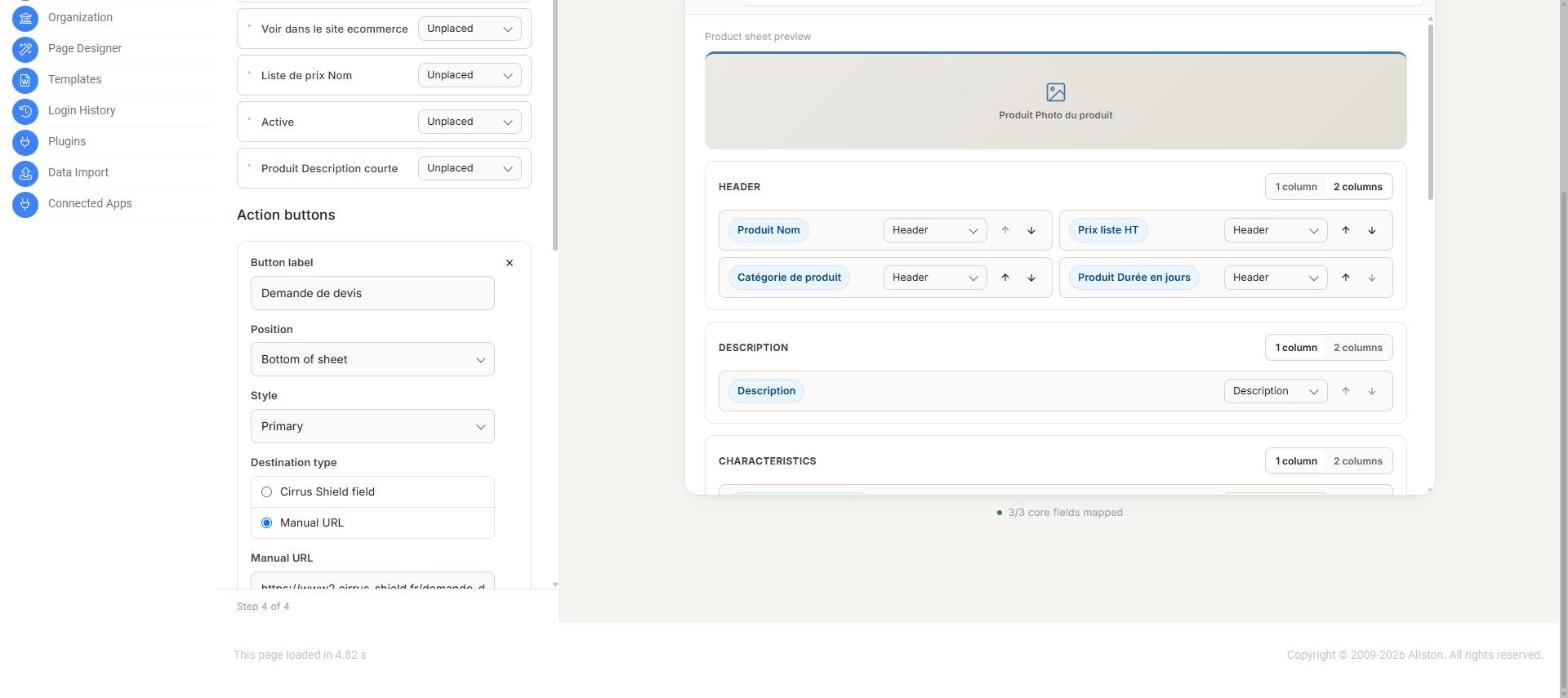This screenshot has width=1568, height=698.
Task: Click the left settings panel scrollbar
Action: (x=555, y=125)
